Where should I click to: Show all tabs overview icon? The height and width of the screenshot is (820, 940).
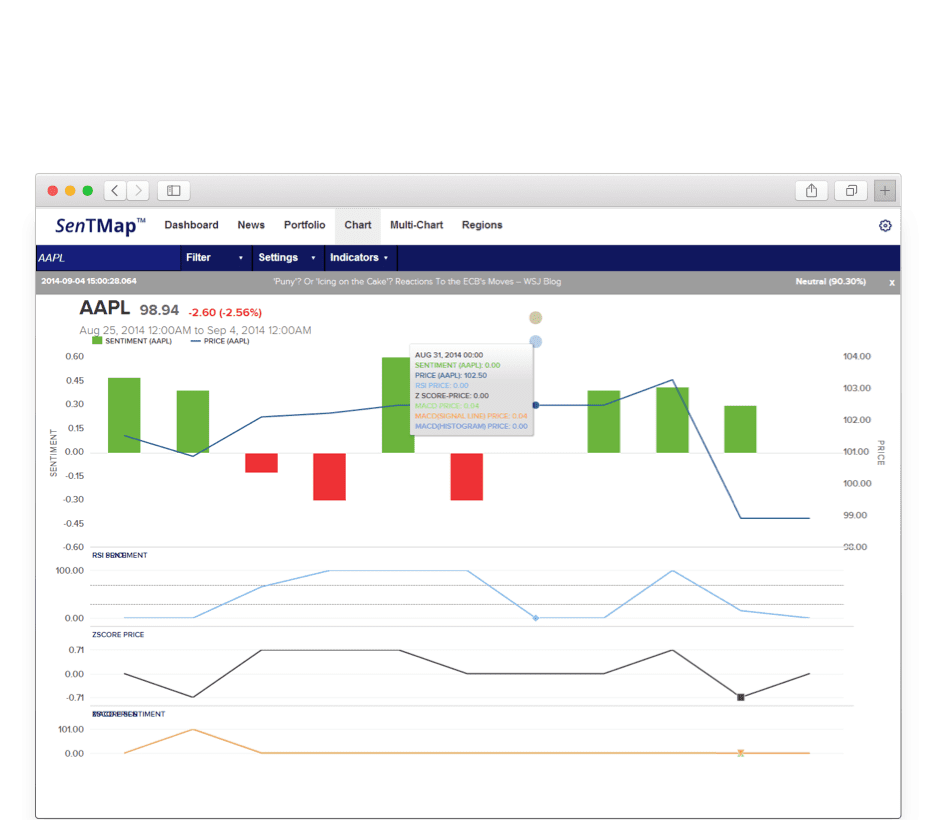click(851, 191)
